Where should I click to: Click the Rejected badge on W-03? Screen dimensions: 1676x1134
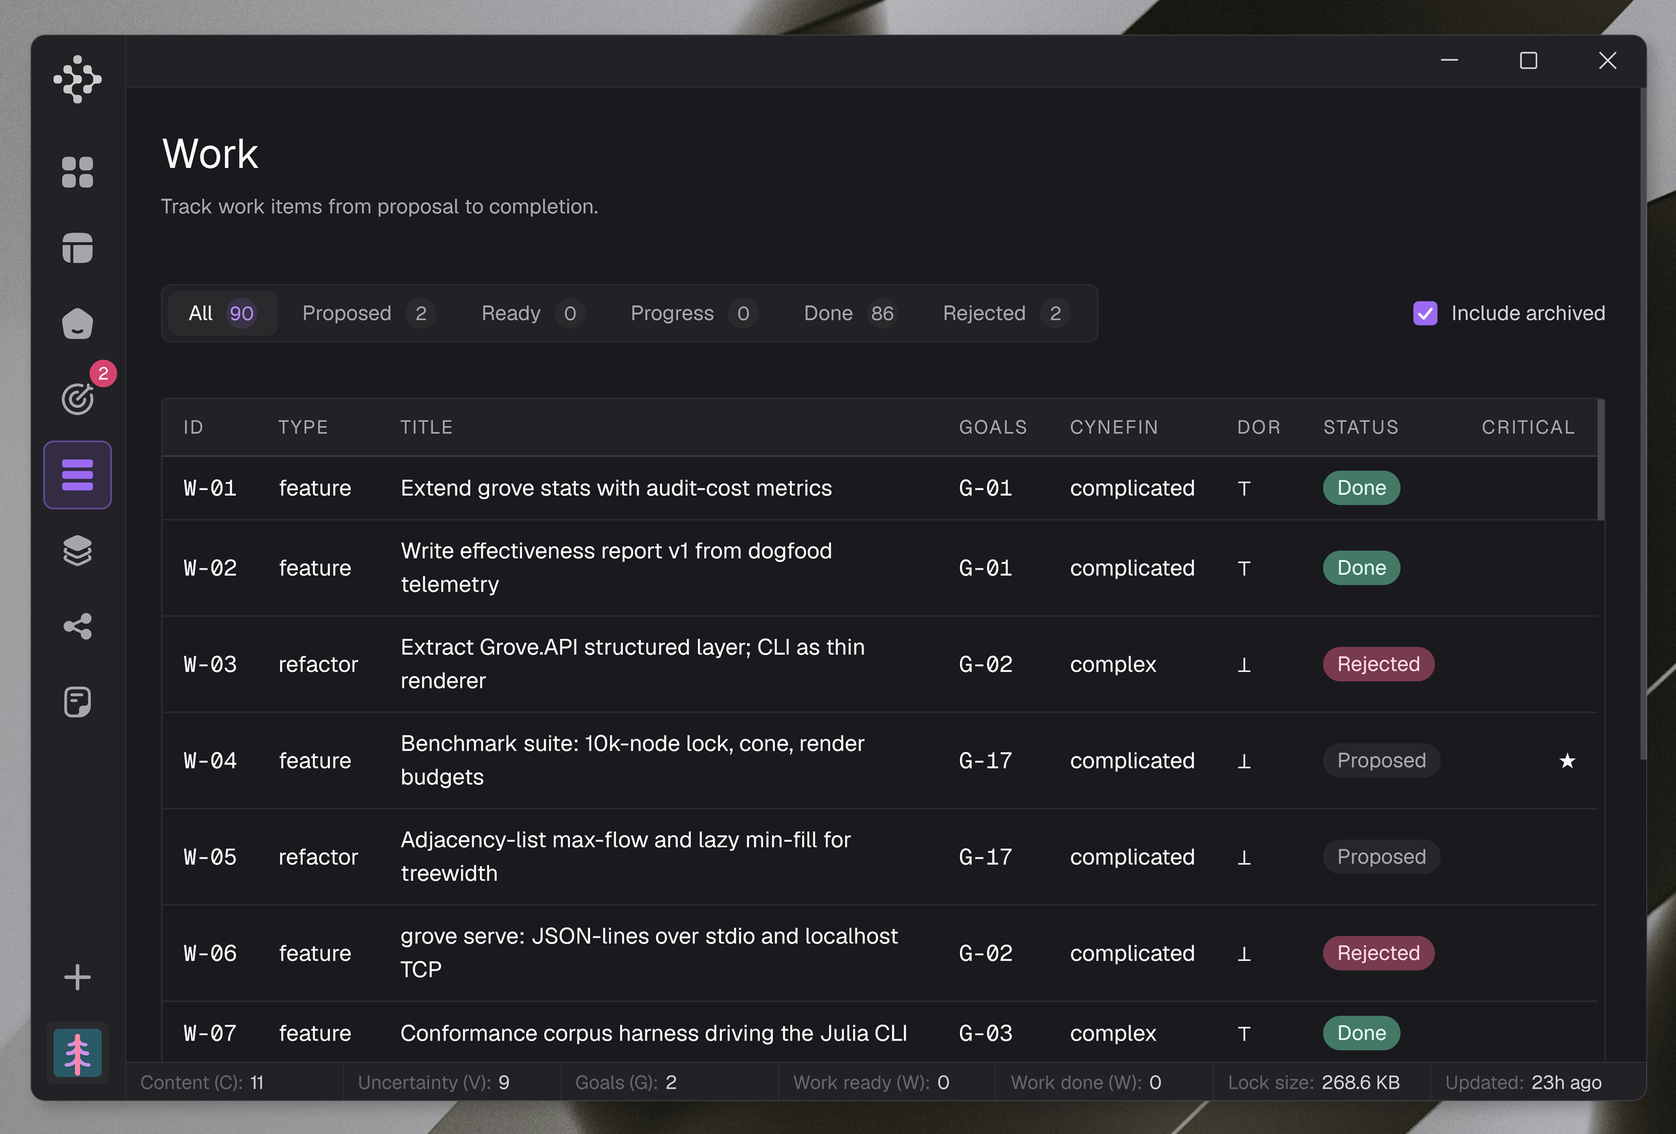coord(1378,664)
